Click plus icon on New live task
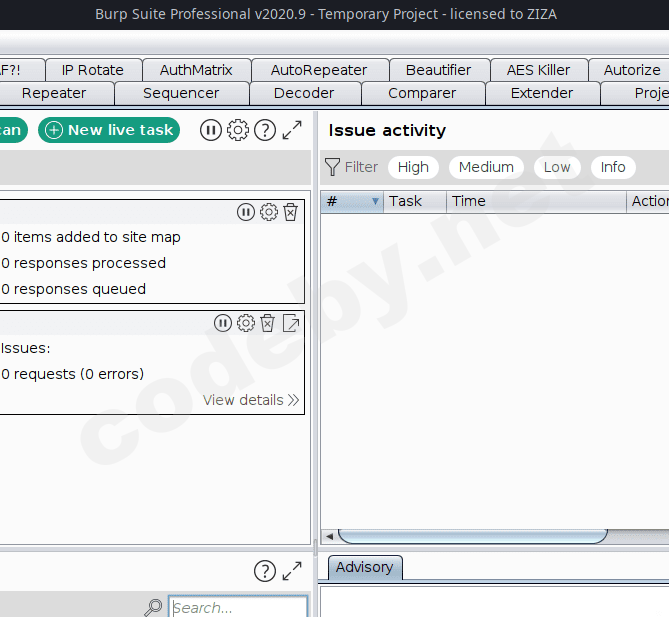 [54, 130]
